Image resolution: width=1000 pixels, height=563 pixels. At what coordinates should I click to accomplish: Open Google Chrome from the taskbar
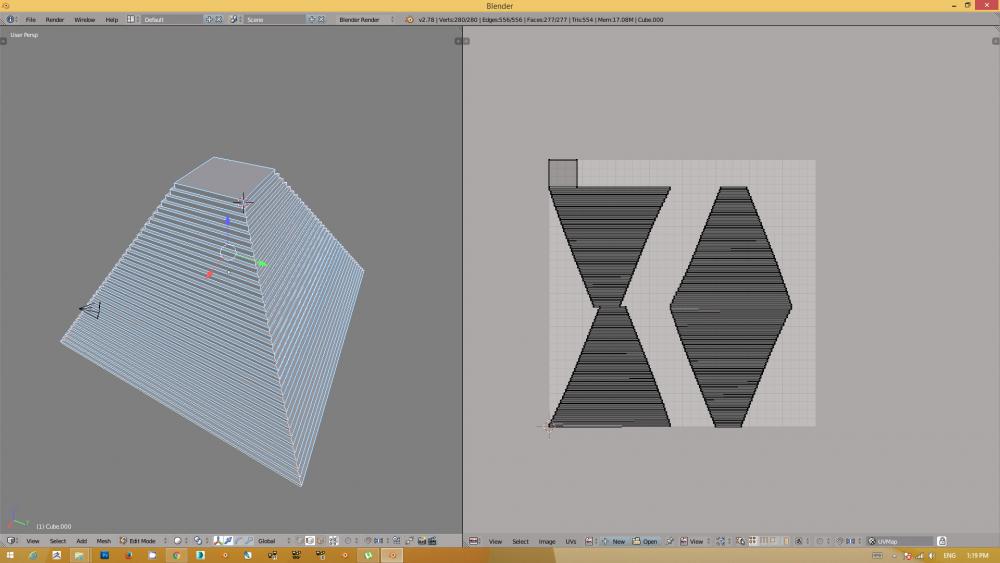176,555
